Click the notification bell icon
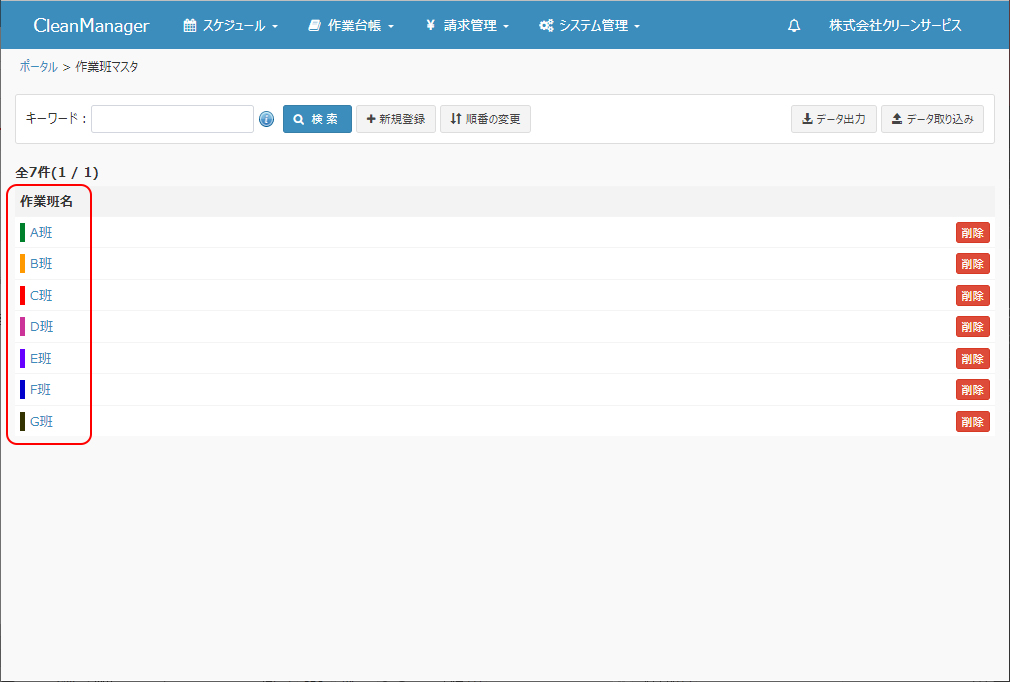Screen dimensions: 1010x682 pyautogui.click(x=794, y=26)
